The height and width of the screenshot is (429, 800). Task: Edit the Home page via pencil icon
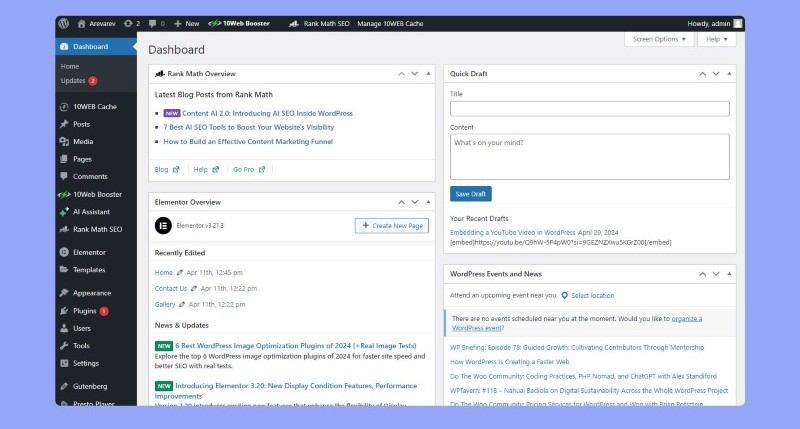pyautogui.click(x=180, y=272)
